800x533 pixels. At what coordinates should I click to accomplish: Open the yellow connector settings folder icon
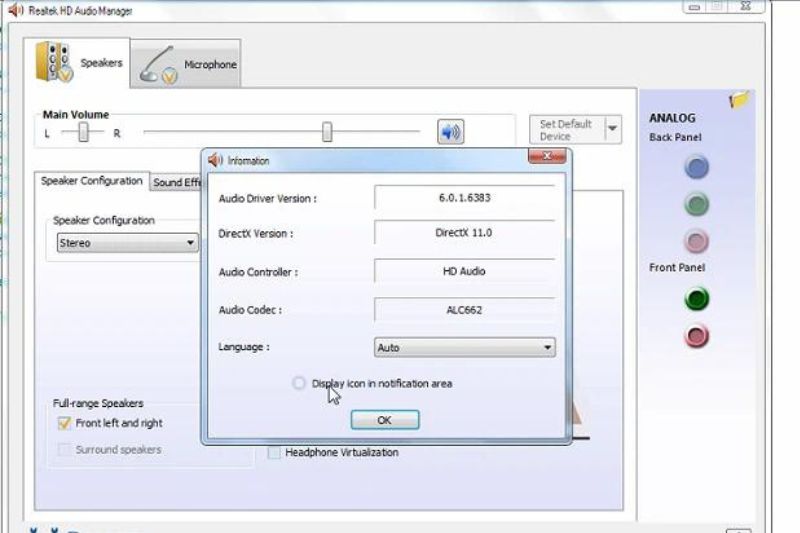[x=739, y=99]
